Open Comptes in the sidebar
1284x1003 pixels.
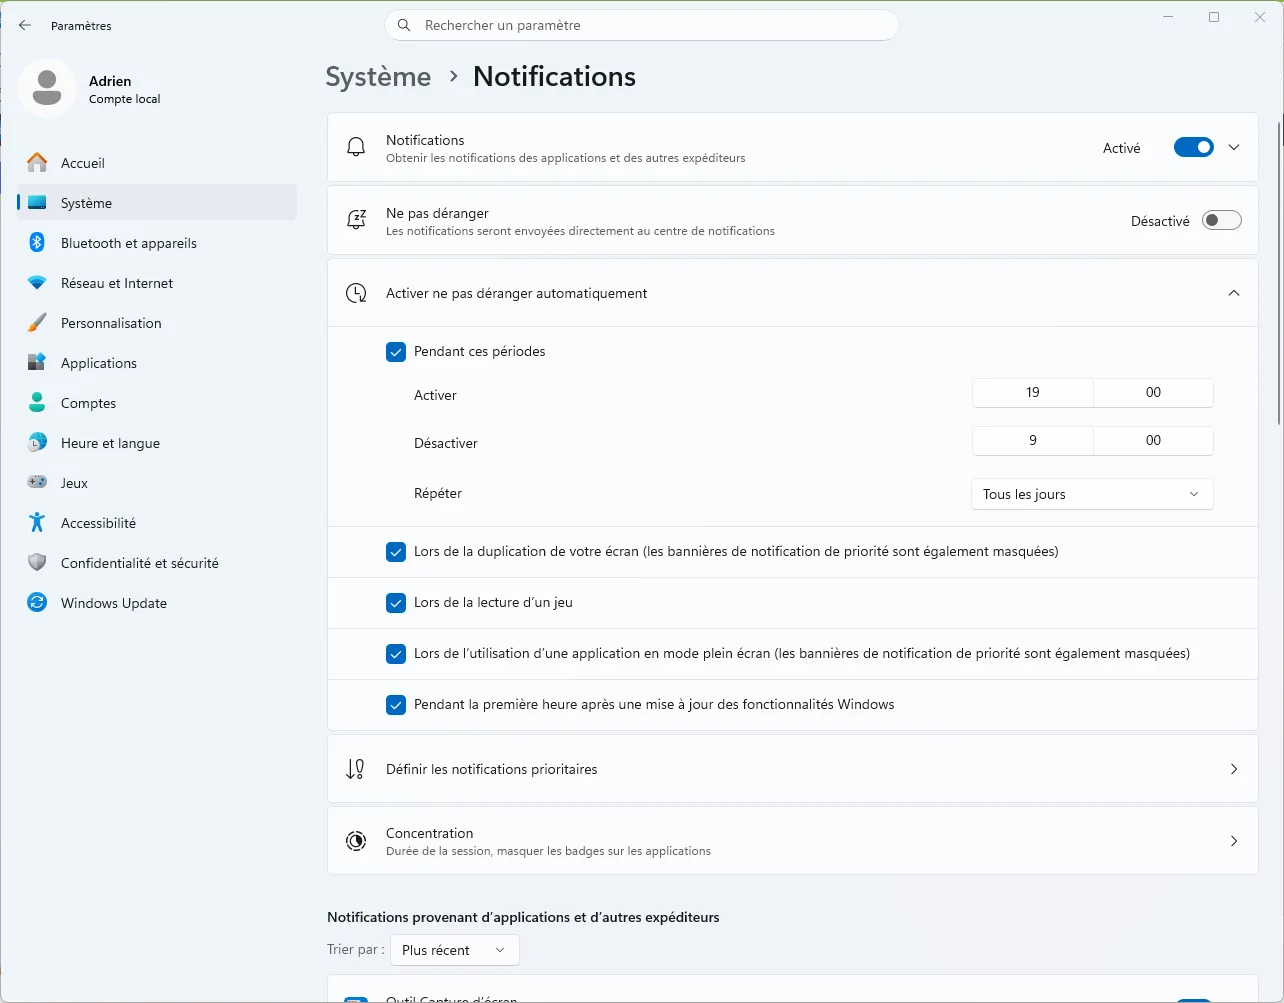[157, 402]
